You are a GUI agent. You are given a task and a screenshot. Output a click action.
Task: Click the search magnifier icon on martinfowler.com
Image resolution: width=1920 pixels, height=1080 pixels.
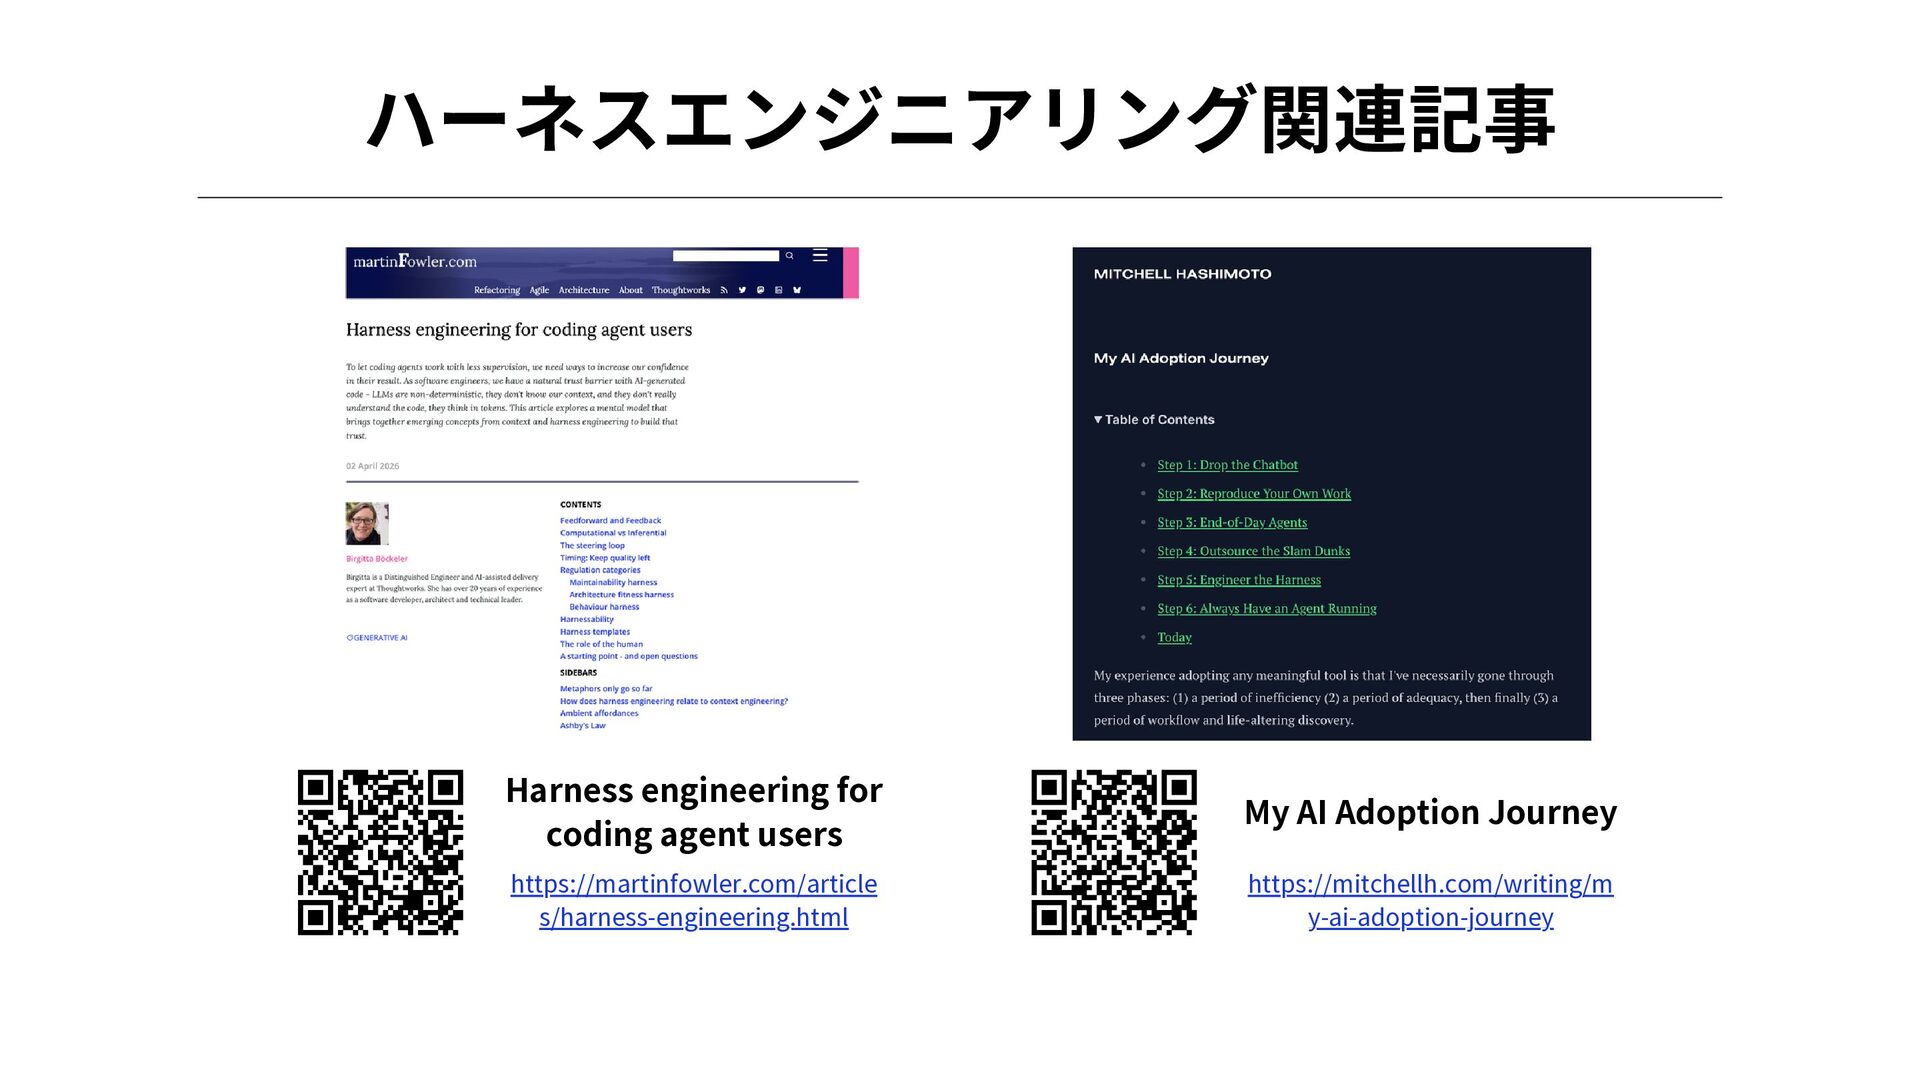[789, 256]
